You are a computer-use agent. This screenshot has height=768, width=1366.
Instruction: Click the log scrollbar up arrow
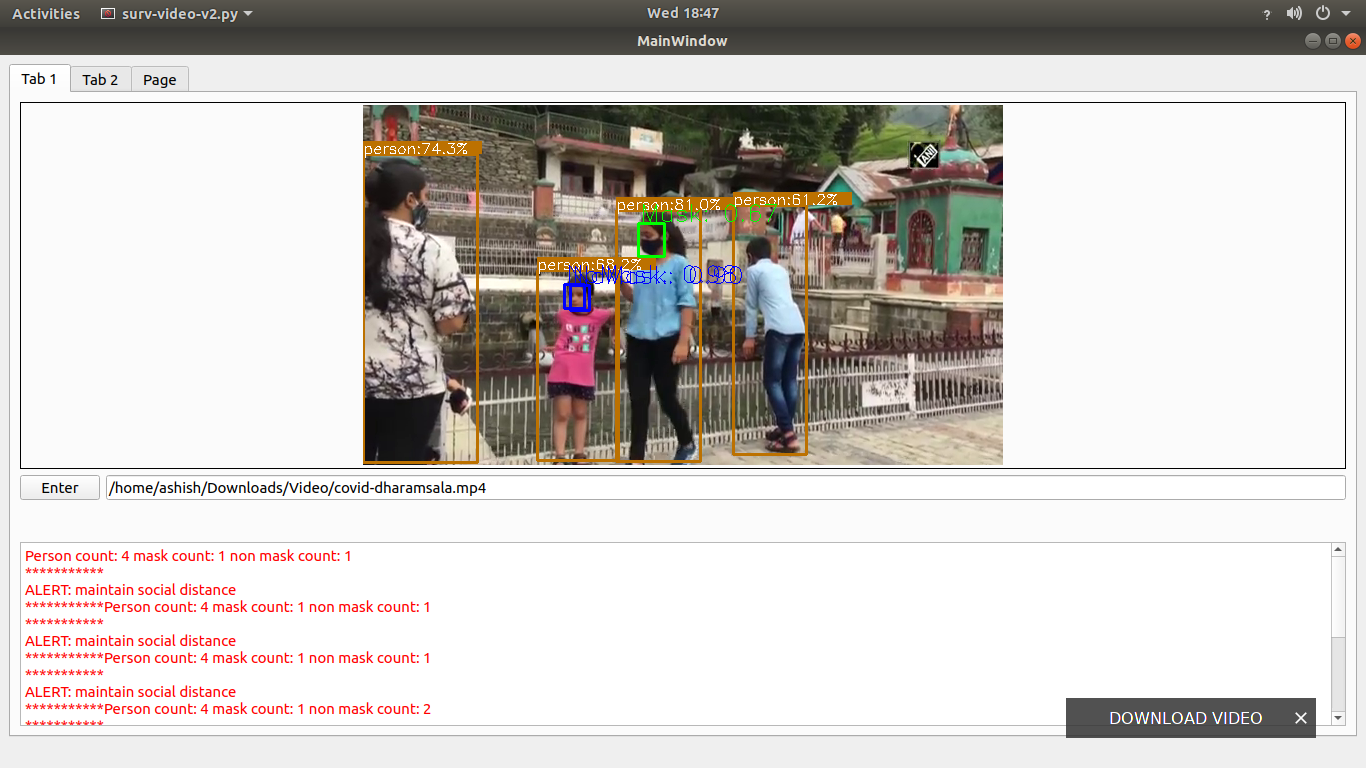(1338, 550)
